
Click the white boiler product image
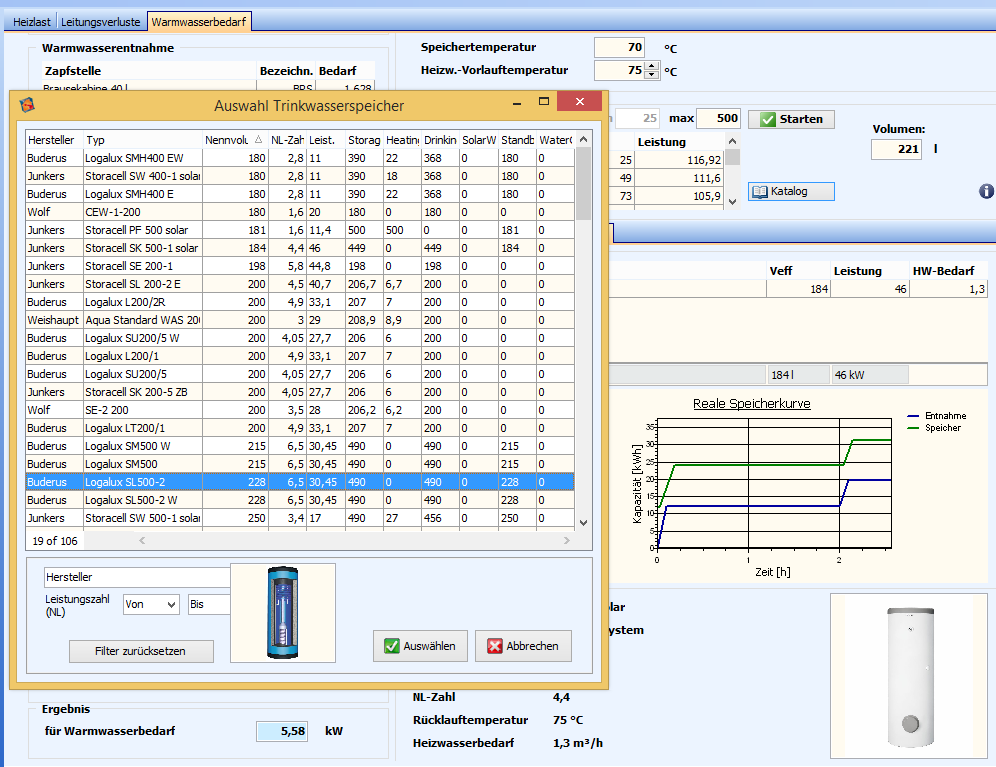[908, 675]
